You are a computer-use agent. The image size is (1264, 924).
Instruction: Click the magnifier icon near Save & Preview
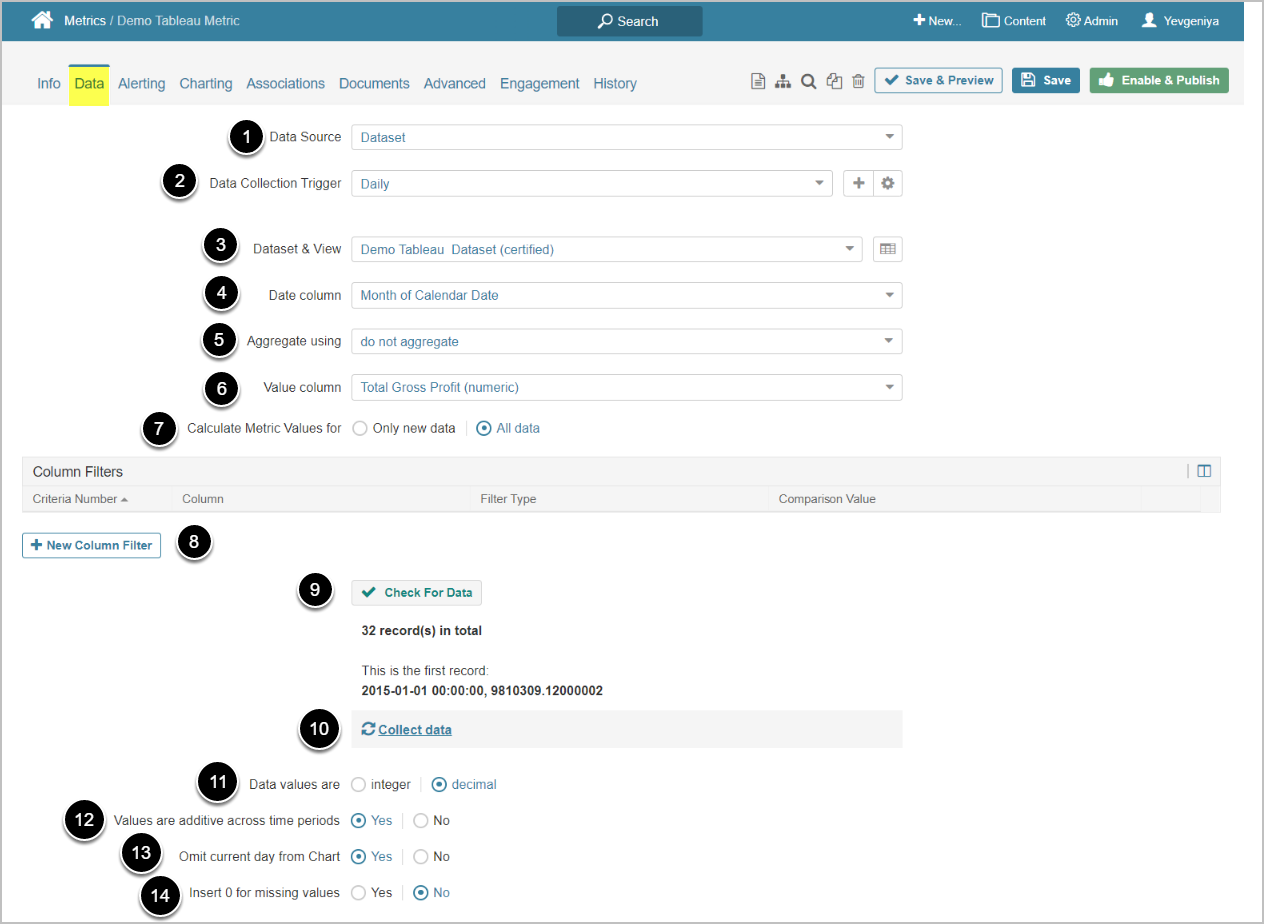tap(808, 81)
